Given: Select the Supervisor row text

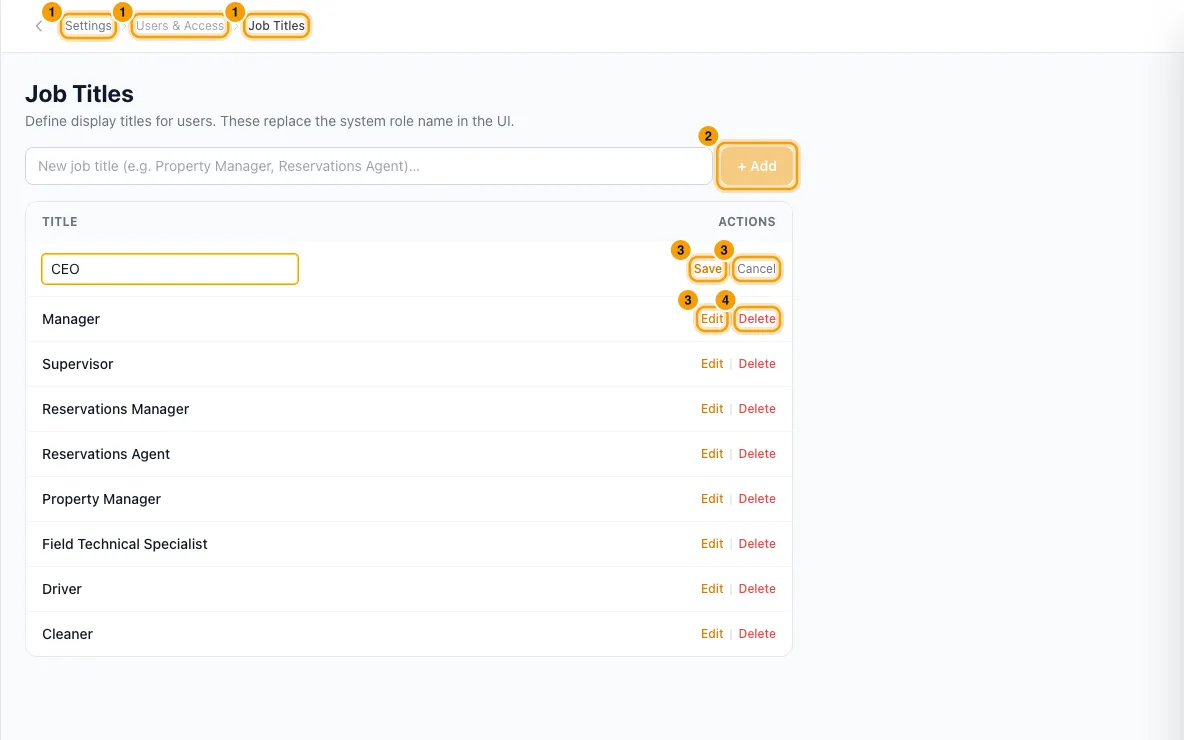Looking at the screenshot, I should pos(78,364).
